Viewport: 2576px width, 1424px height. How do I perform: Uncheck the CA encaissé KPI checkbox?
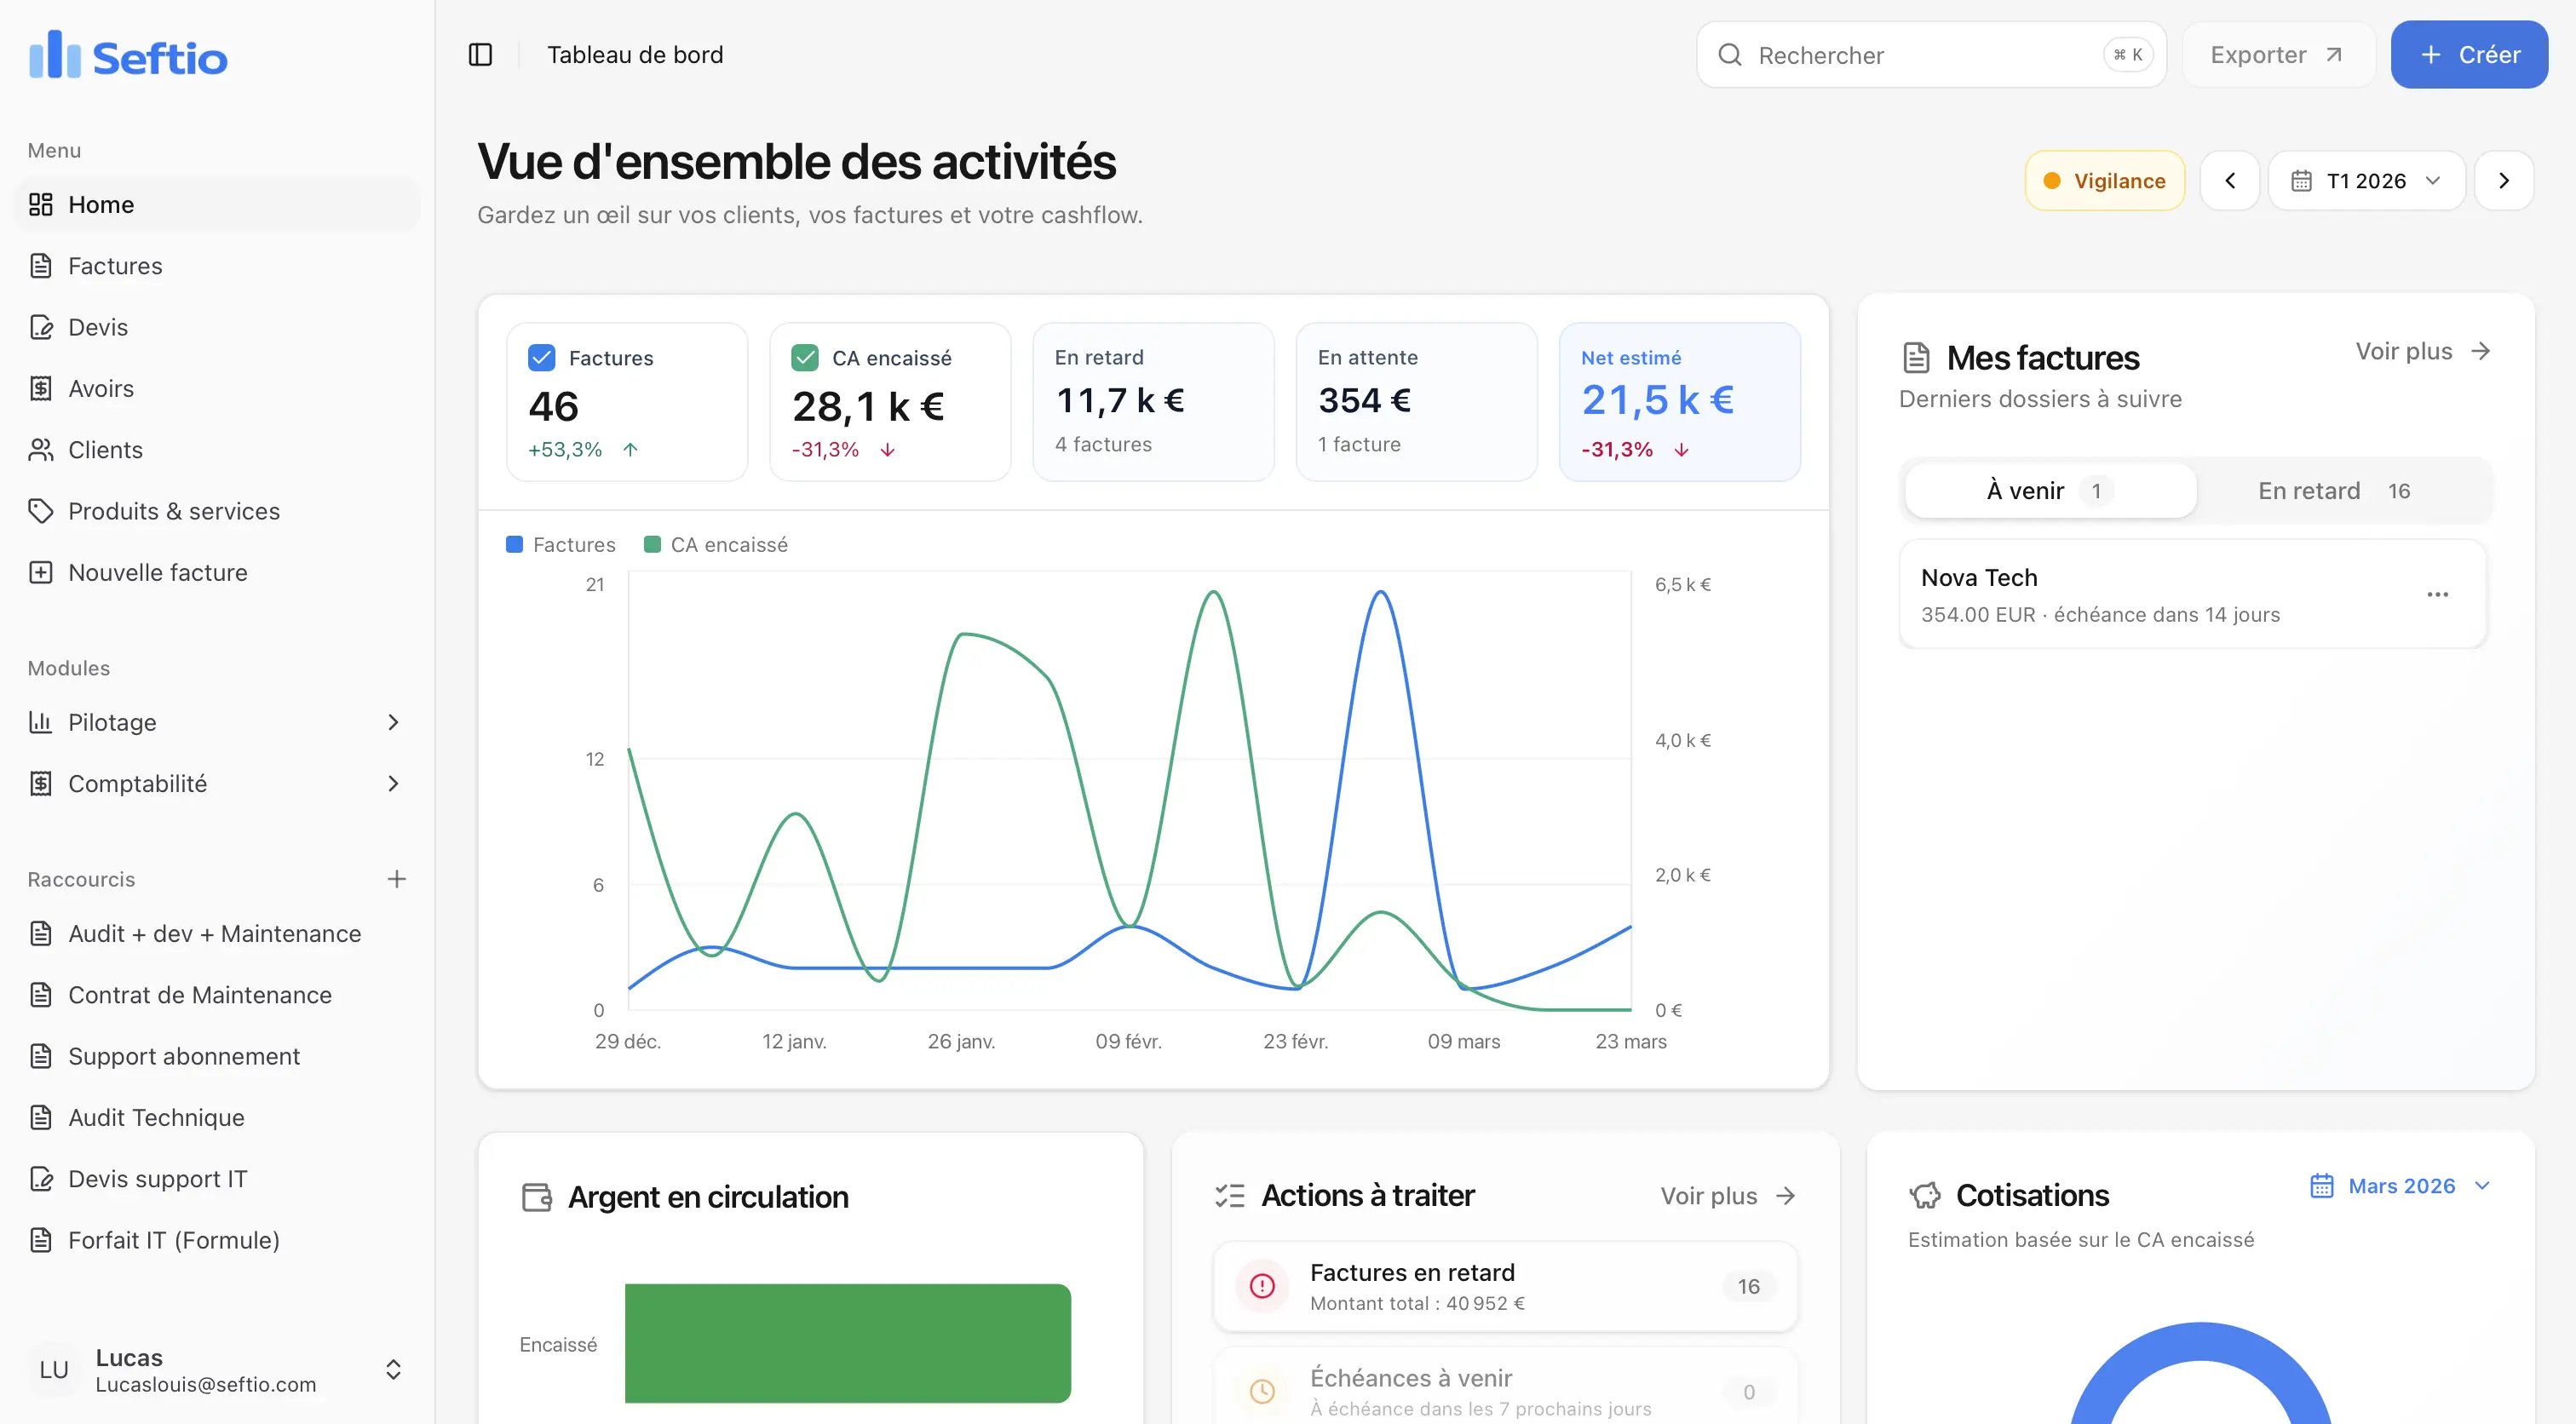pos(805,357)
